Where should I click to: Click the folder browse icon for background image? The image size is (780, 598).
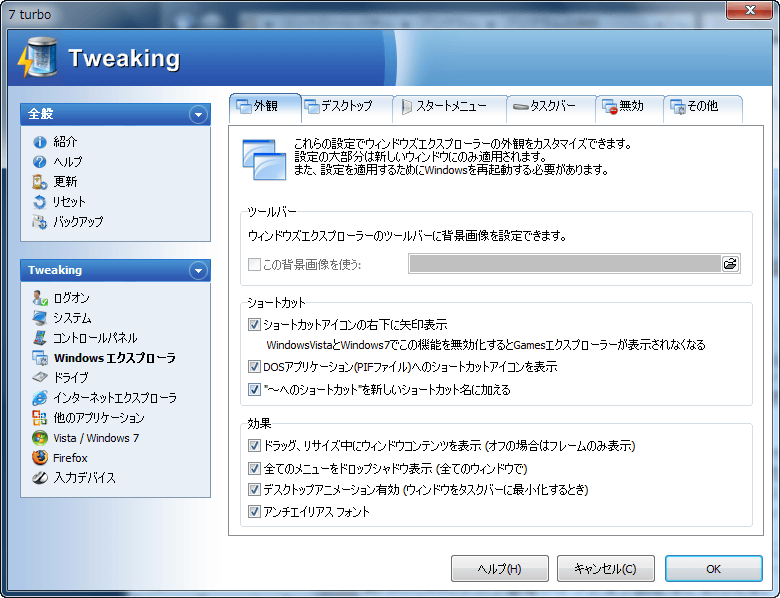tap(730, 264)
